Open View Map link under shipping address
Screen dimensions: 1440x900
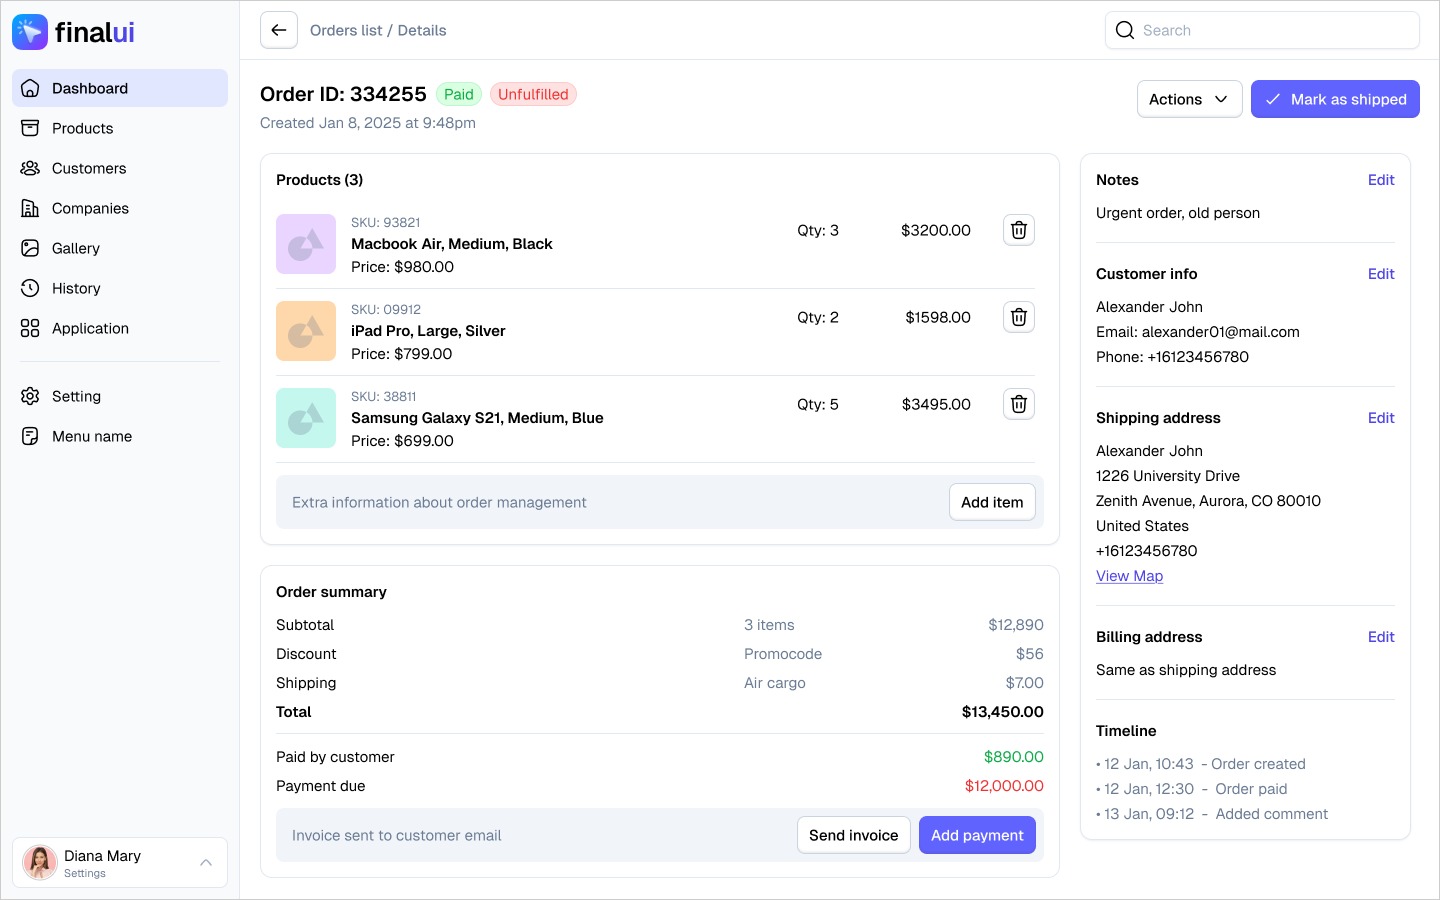click(x=1129, y=576)
